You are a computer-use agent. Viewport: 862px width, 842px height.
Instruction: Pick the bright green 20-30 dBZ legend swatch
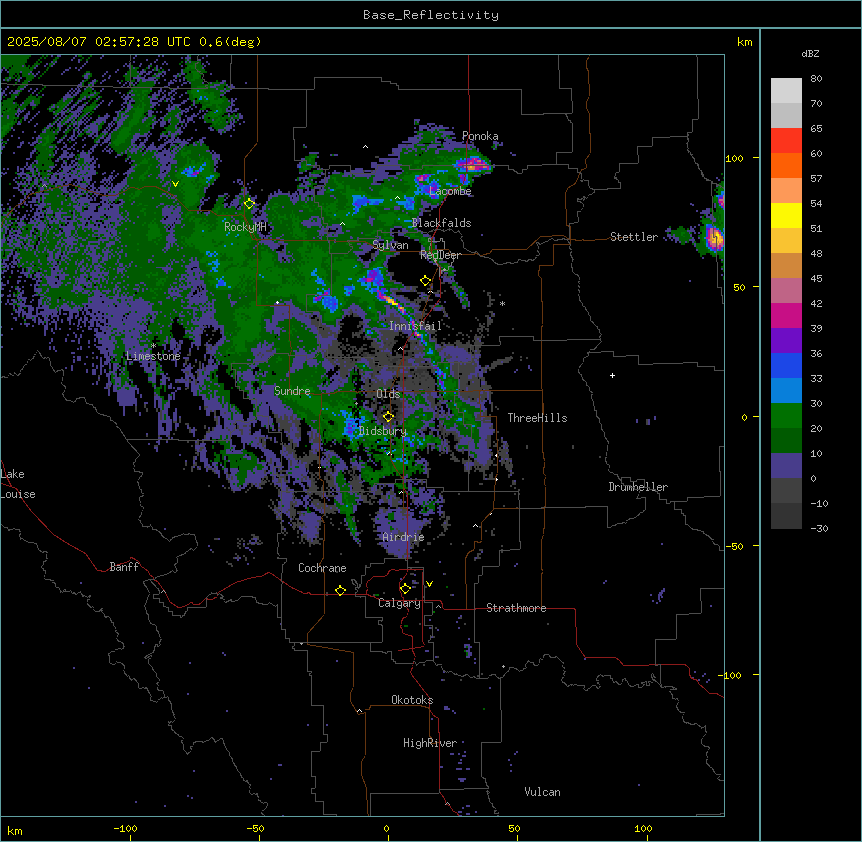pos(786,416)
